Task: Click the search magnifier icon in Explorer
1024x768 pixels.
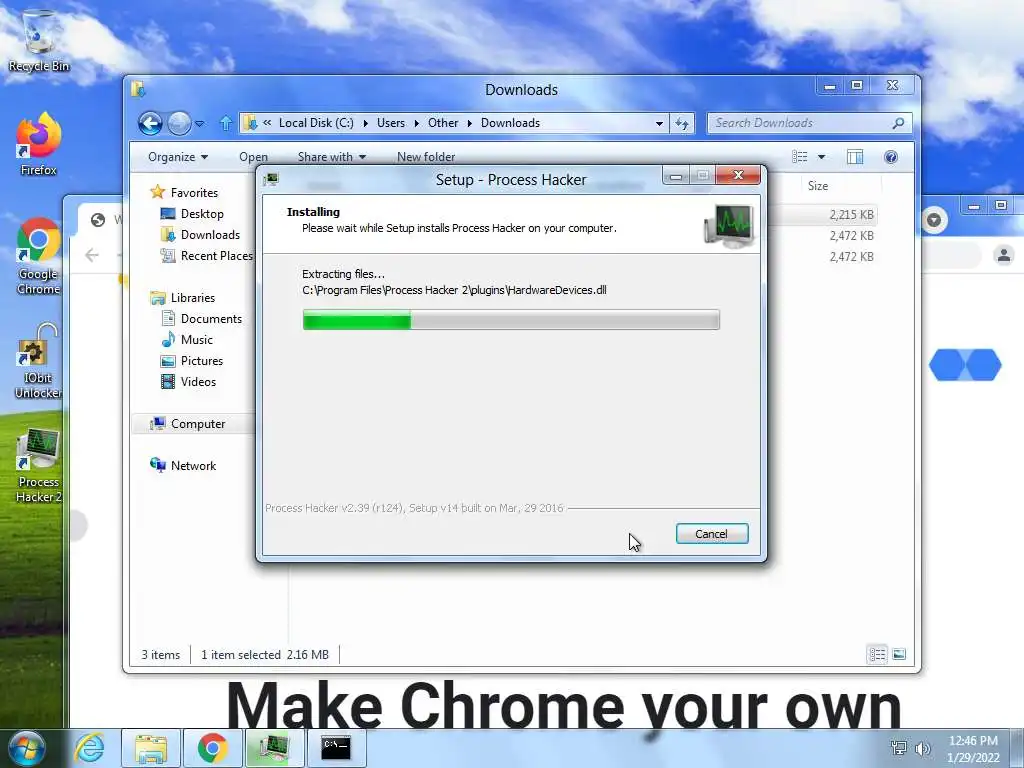Action: (x=899, y=123)
